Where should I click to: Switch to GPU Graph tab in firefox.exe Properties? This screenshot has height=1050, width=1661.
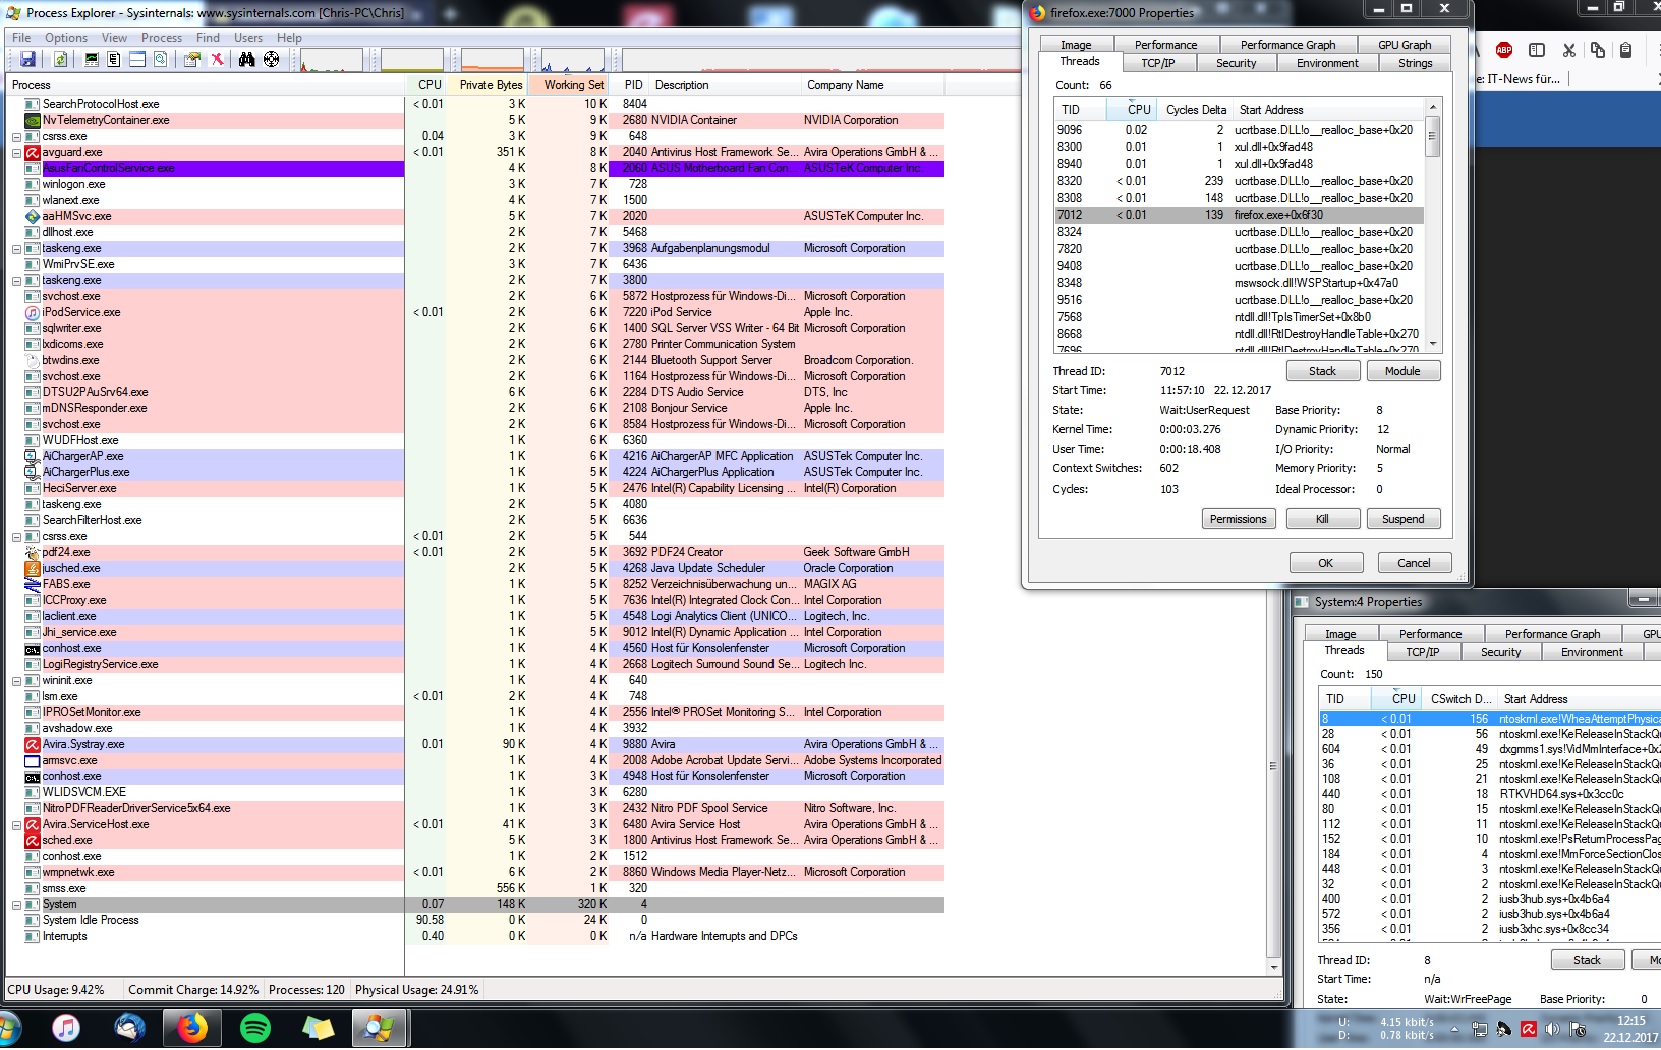coord(1404,45)
